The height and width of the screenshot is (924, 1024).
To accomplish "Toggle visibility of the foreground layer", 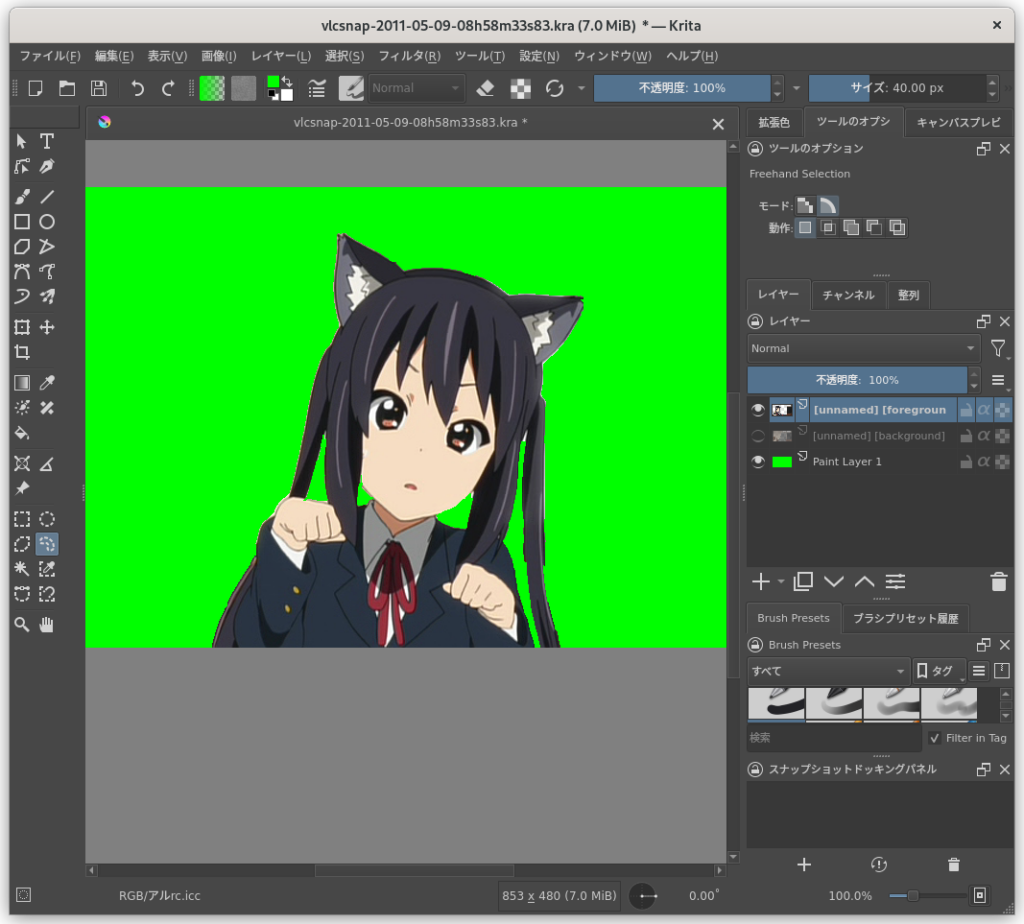I will click(x=758, y=410).
